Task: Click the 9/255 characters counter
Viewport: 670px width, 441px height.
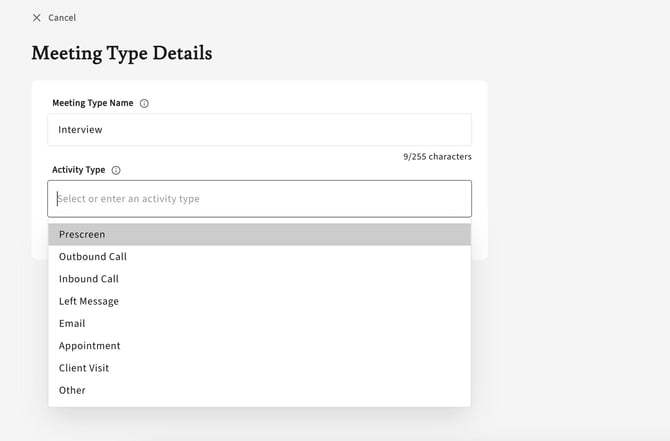Action: 437,157
